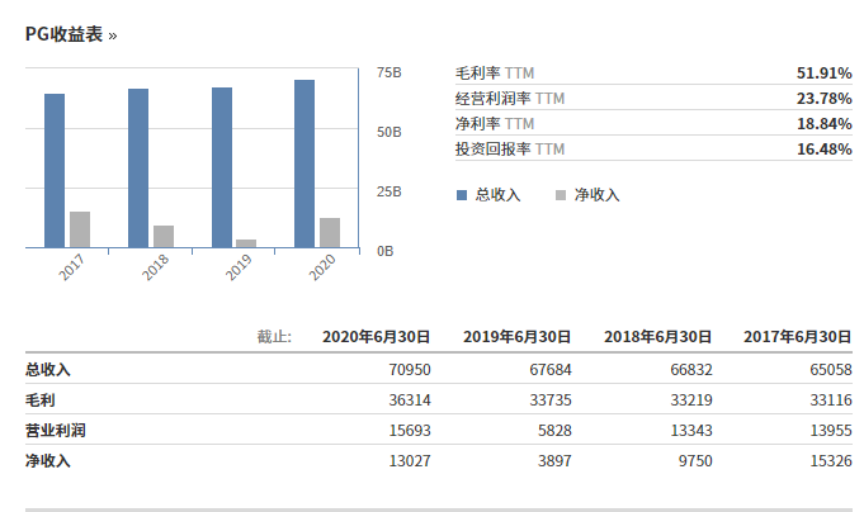This screenshot has height=513, width=864.
Task: Select gross profit value 36314
Action: (409, 400)
